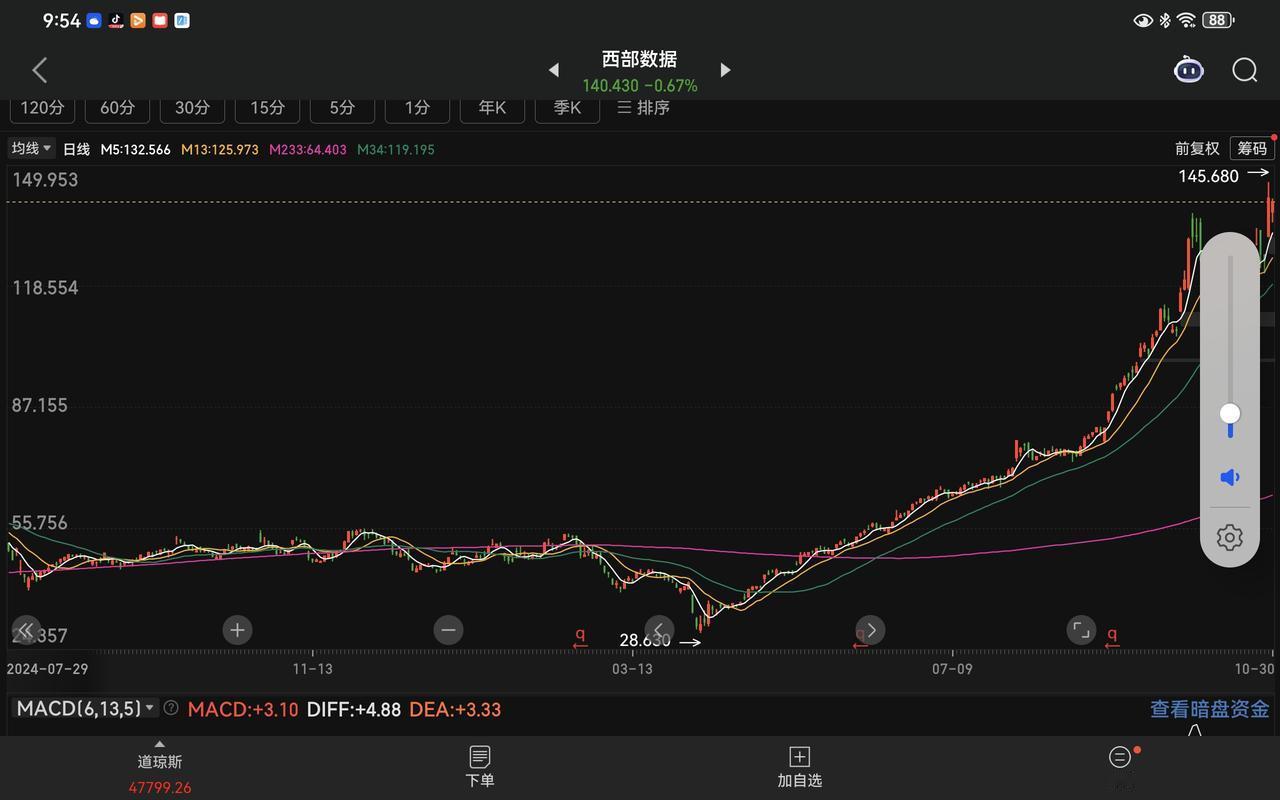This screenshot has width=1280, height=800.
Task: Switch to the 60分 timeframe tab
Action: coord(117,107)
